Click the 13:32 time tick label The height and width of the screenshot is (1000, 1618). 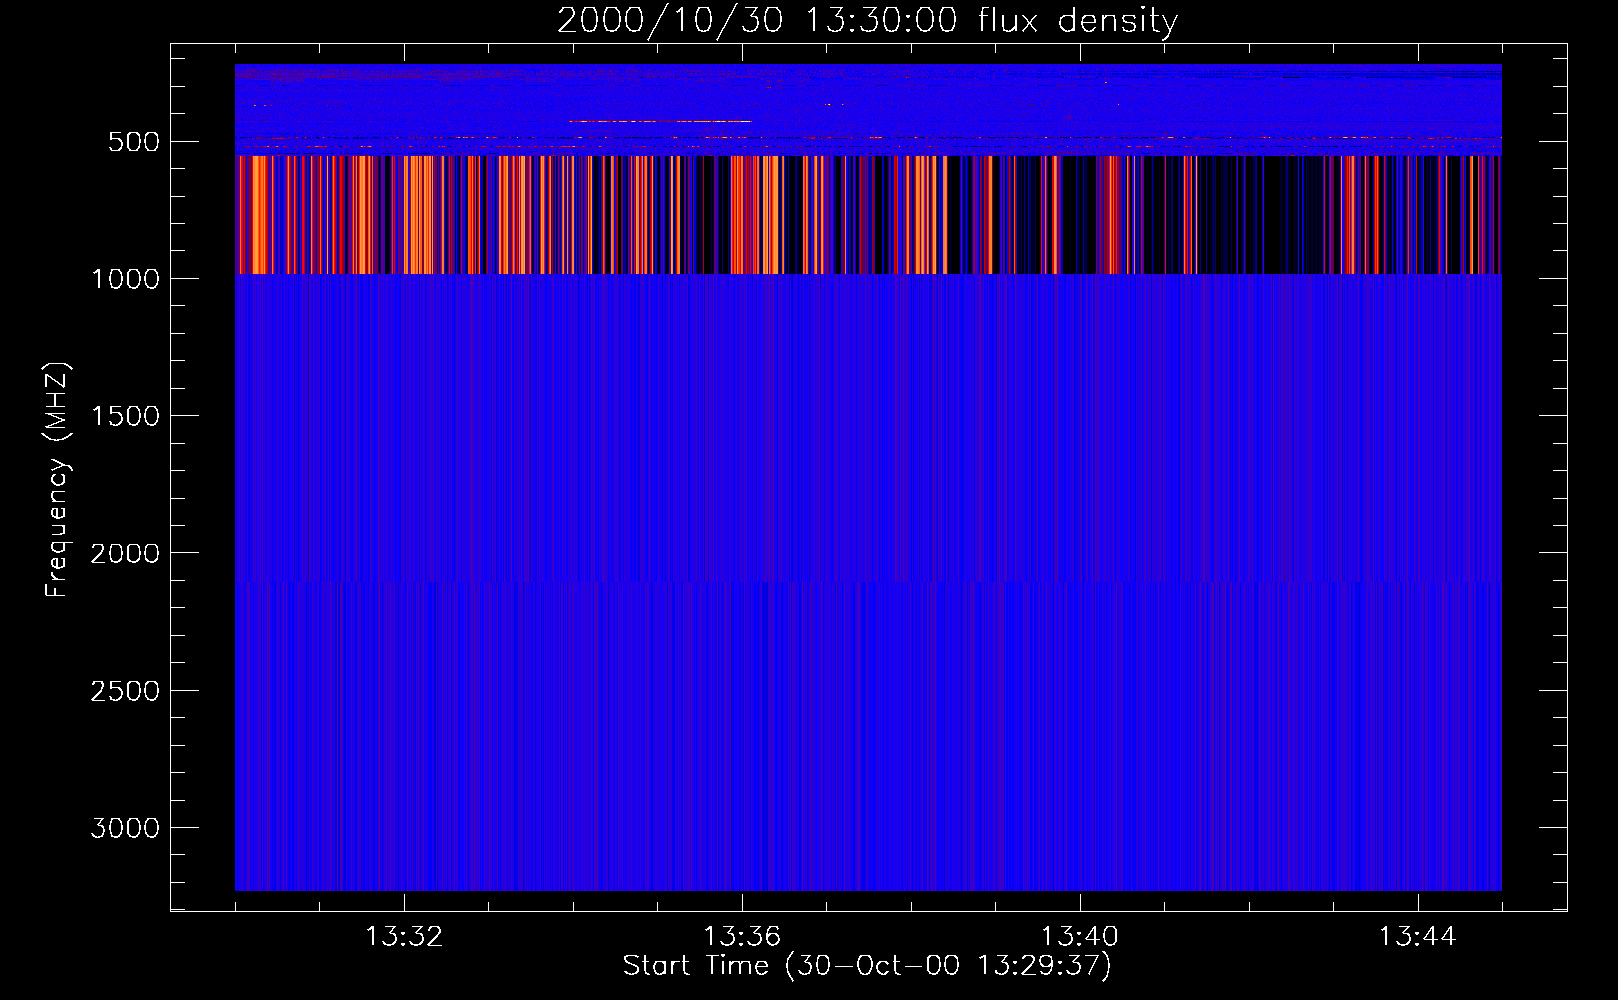tap(404, 937)
